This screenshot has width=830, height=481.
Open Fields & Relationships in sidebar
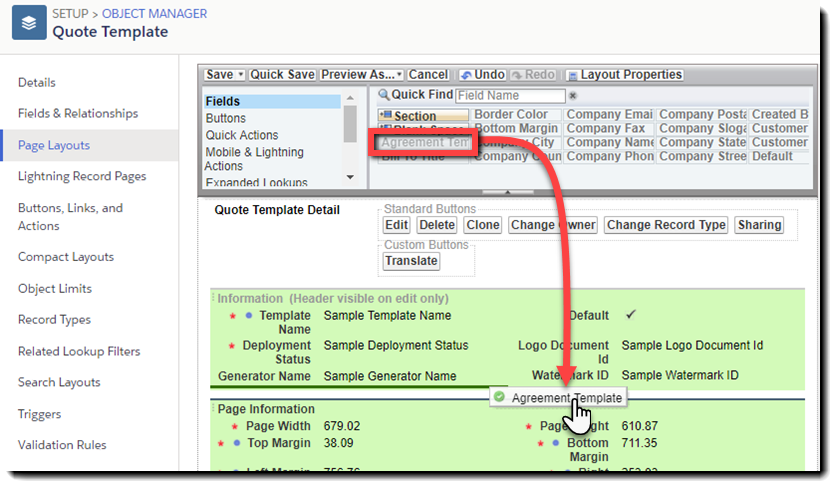pyautogui.click(x=78, y=113)
